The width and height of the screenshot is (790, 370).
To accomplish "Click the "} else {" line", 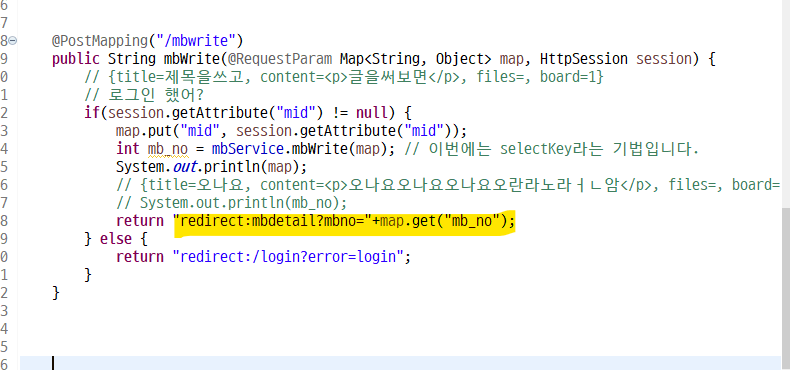I will click(x=115, y=238).
